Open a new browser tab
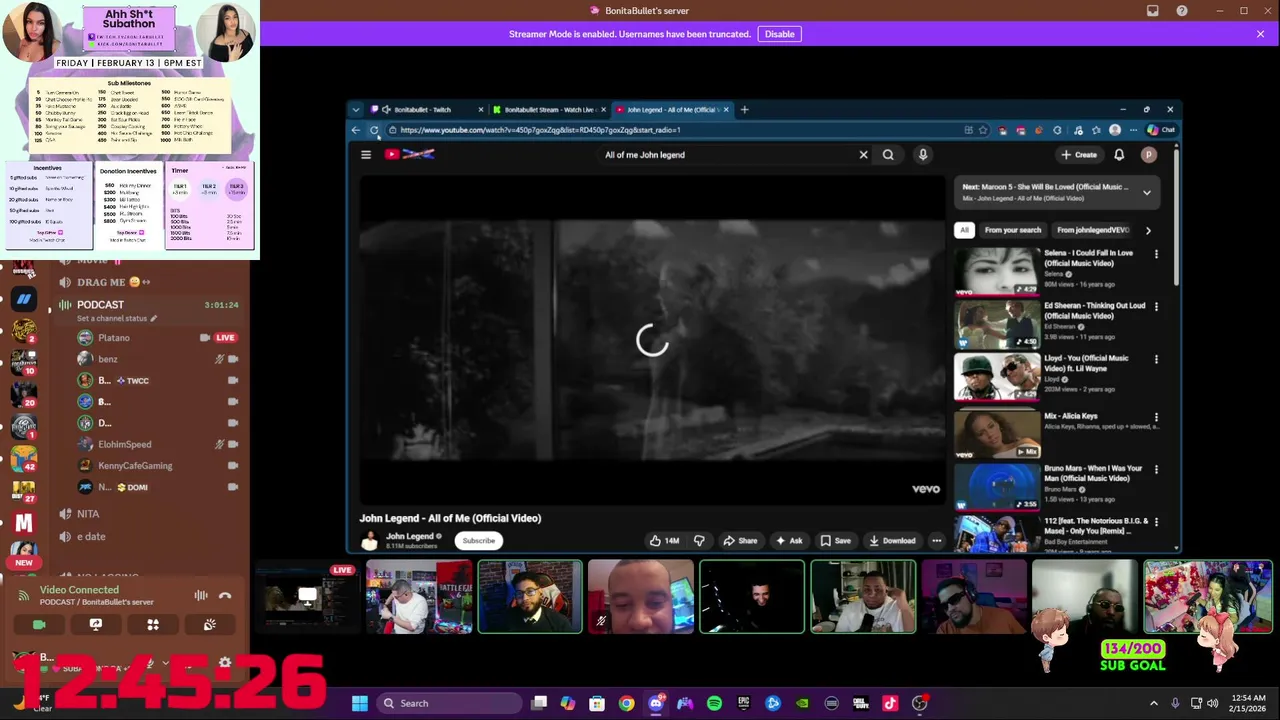Viewport: 1280px width, 720px height. pos(744,110)
